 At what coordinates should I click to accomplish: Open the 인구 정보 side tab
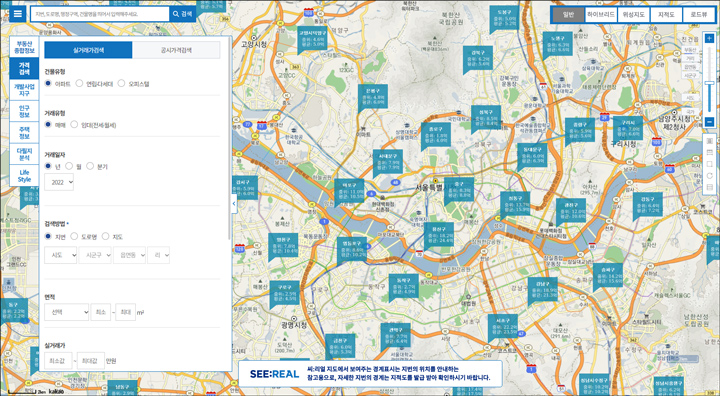tap(24, 111)
